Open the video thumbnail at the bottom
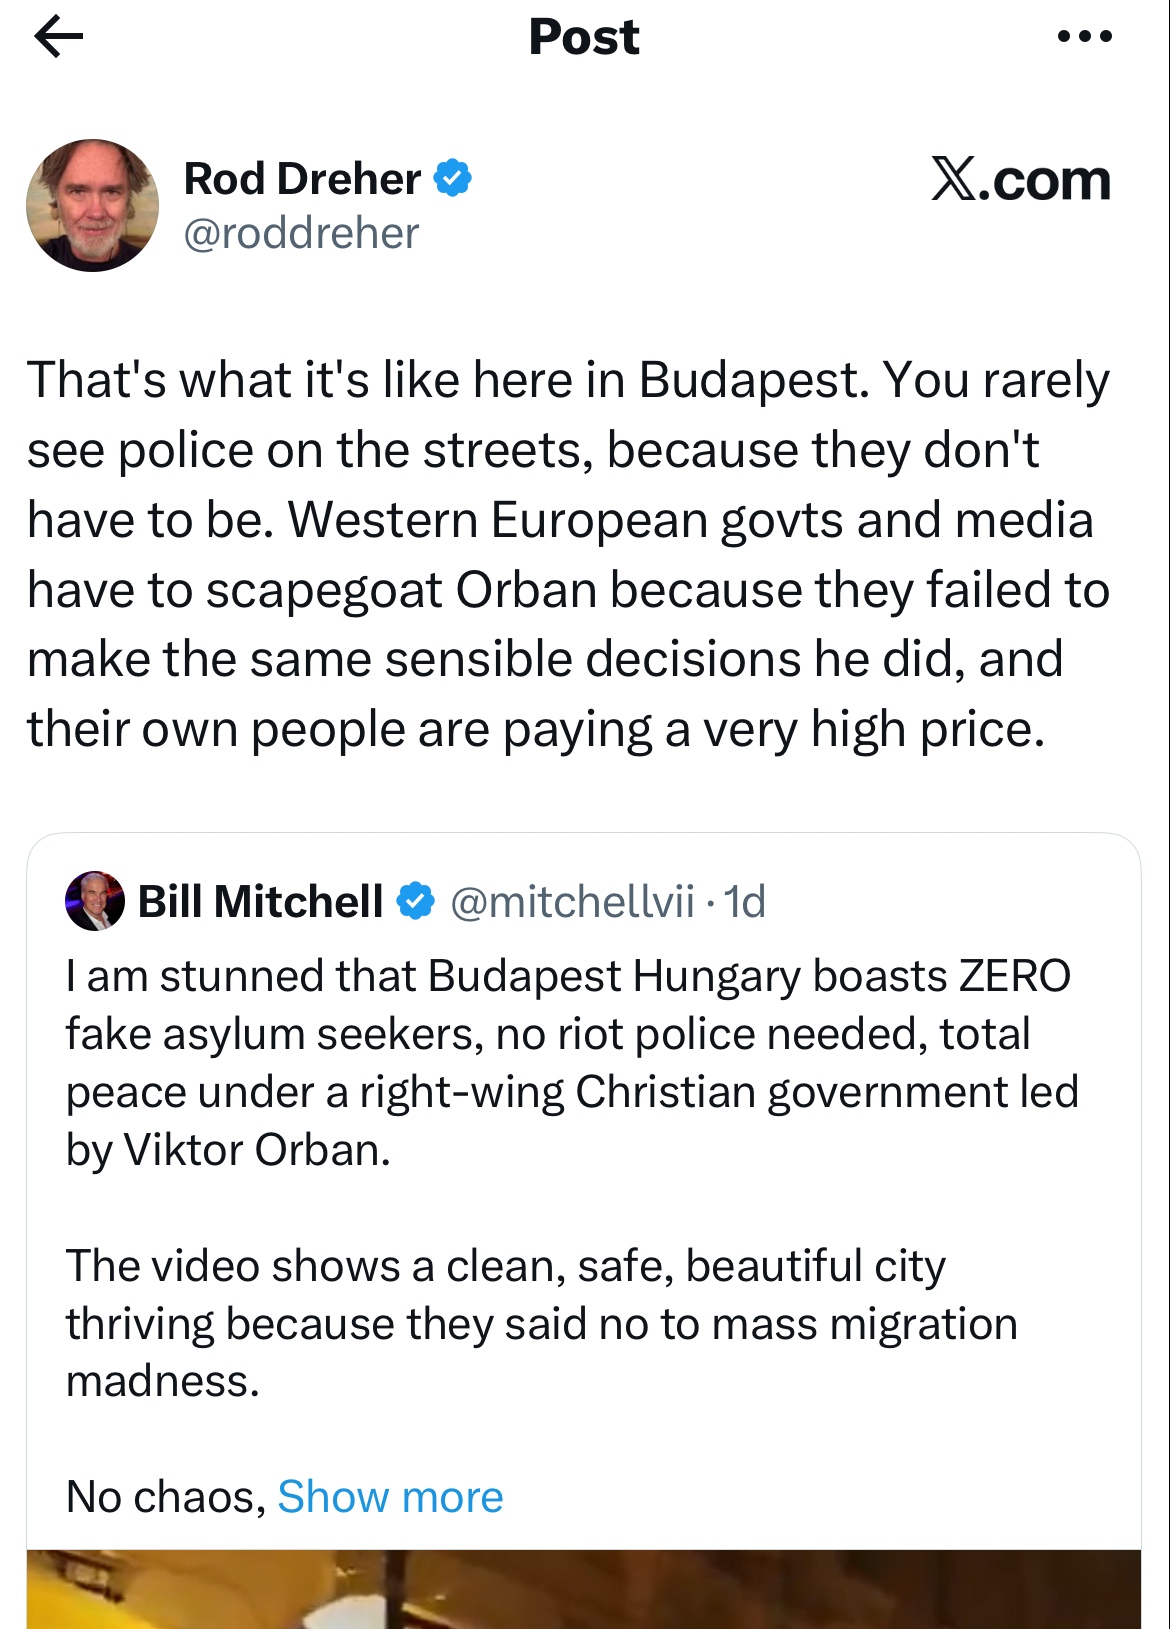Screen dimensions: 1170x1629 (x=584, y=1589)
